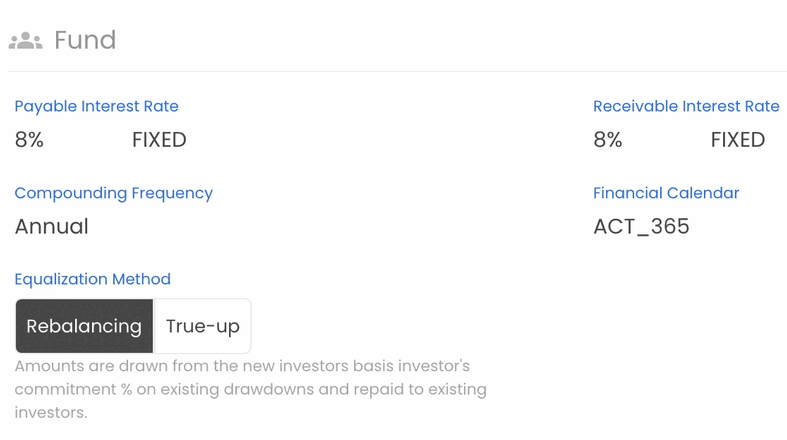Viewport: 787px width, 440px height.
Task: Click the receivable FIXED rate type
Action: (x=738, y=140)
